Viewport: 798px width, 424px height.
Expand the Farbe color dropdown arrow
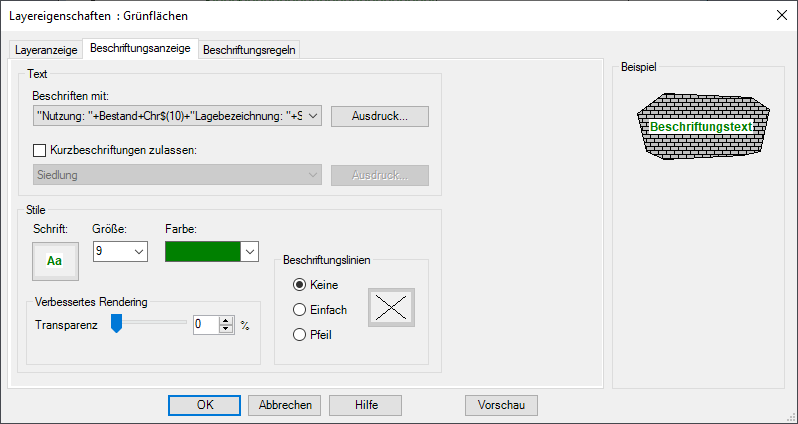tap(249, 251)
